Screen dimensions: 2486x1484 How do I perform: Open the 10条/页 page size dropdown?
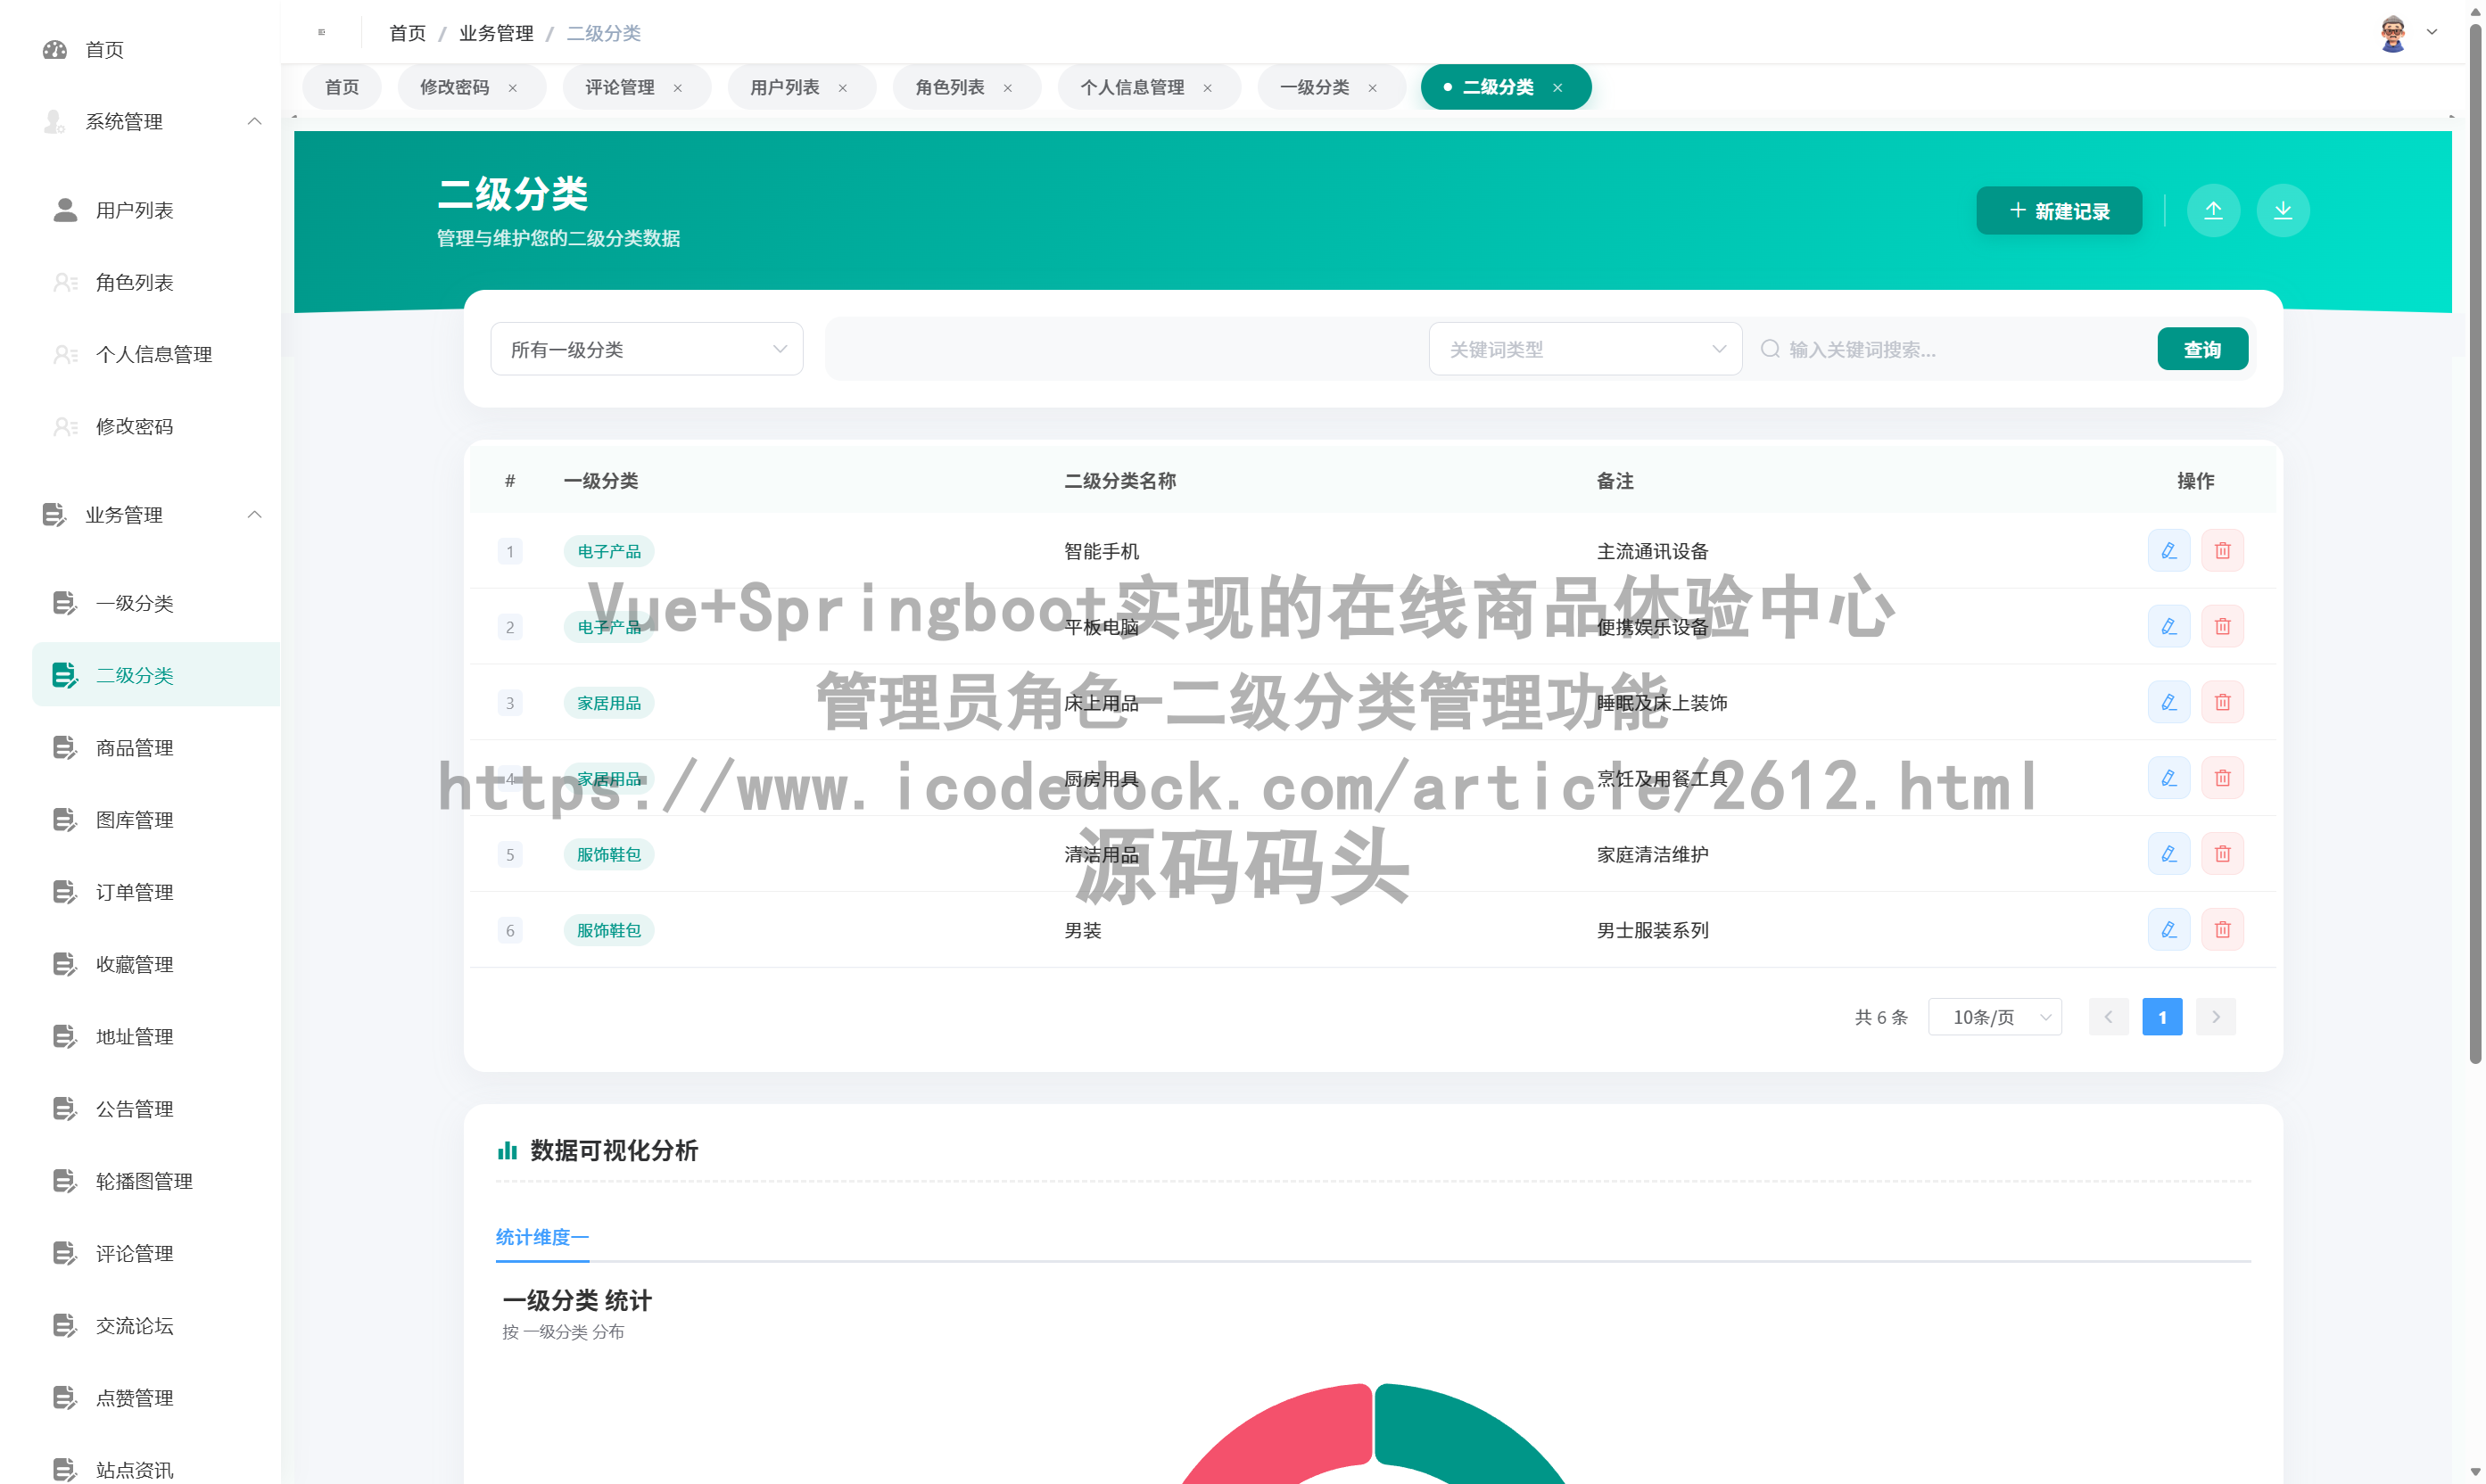coord(1994,1016)
